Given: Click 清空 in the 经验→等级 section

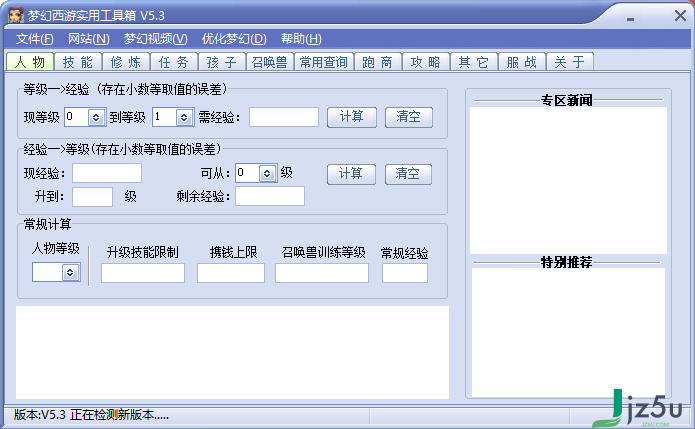Looking at the screenshot, I should (408, 174).
